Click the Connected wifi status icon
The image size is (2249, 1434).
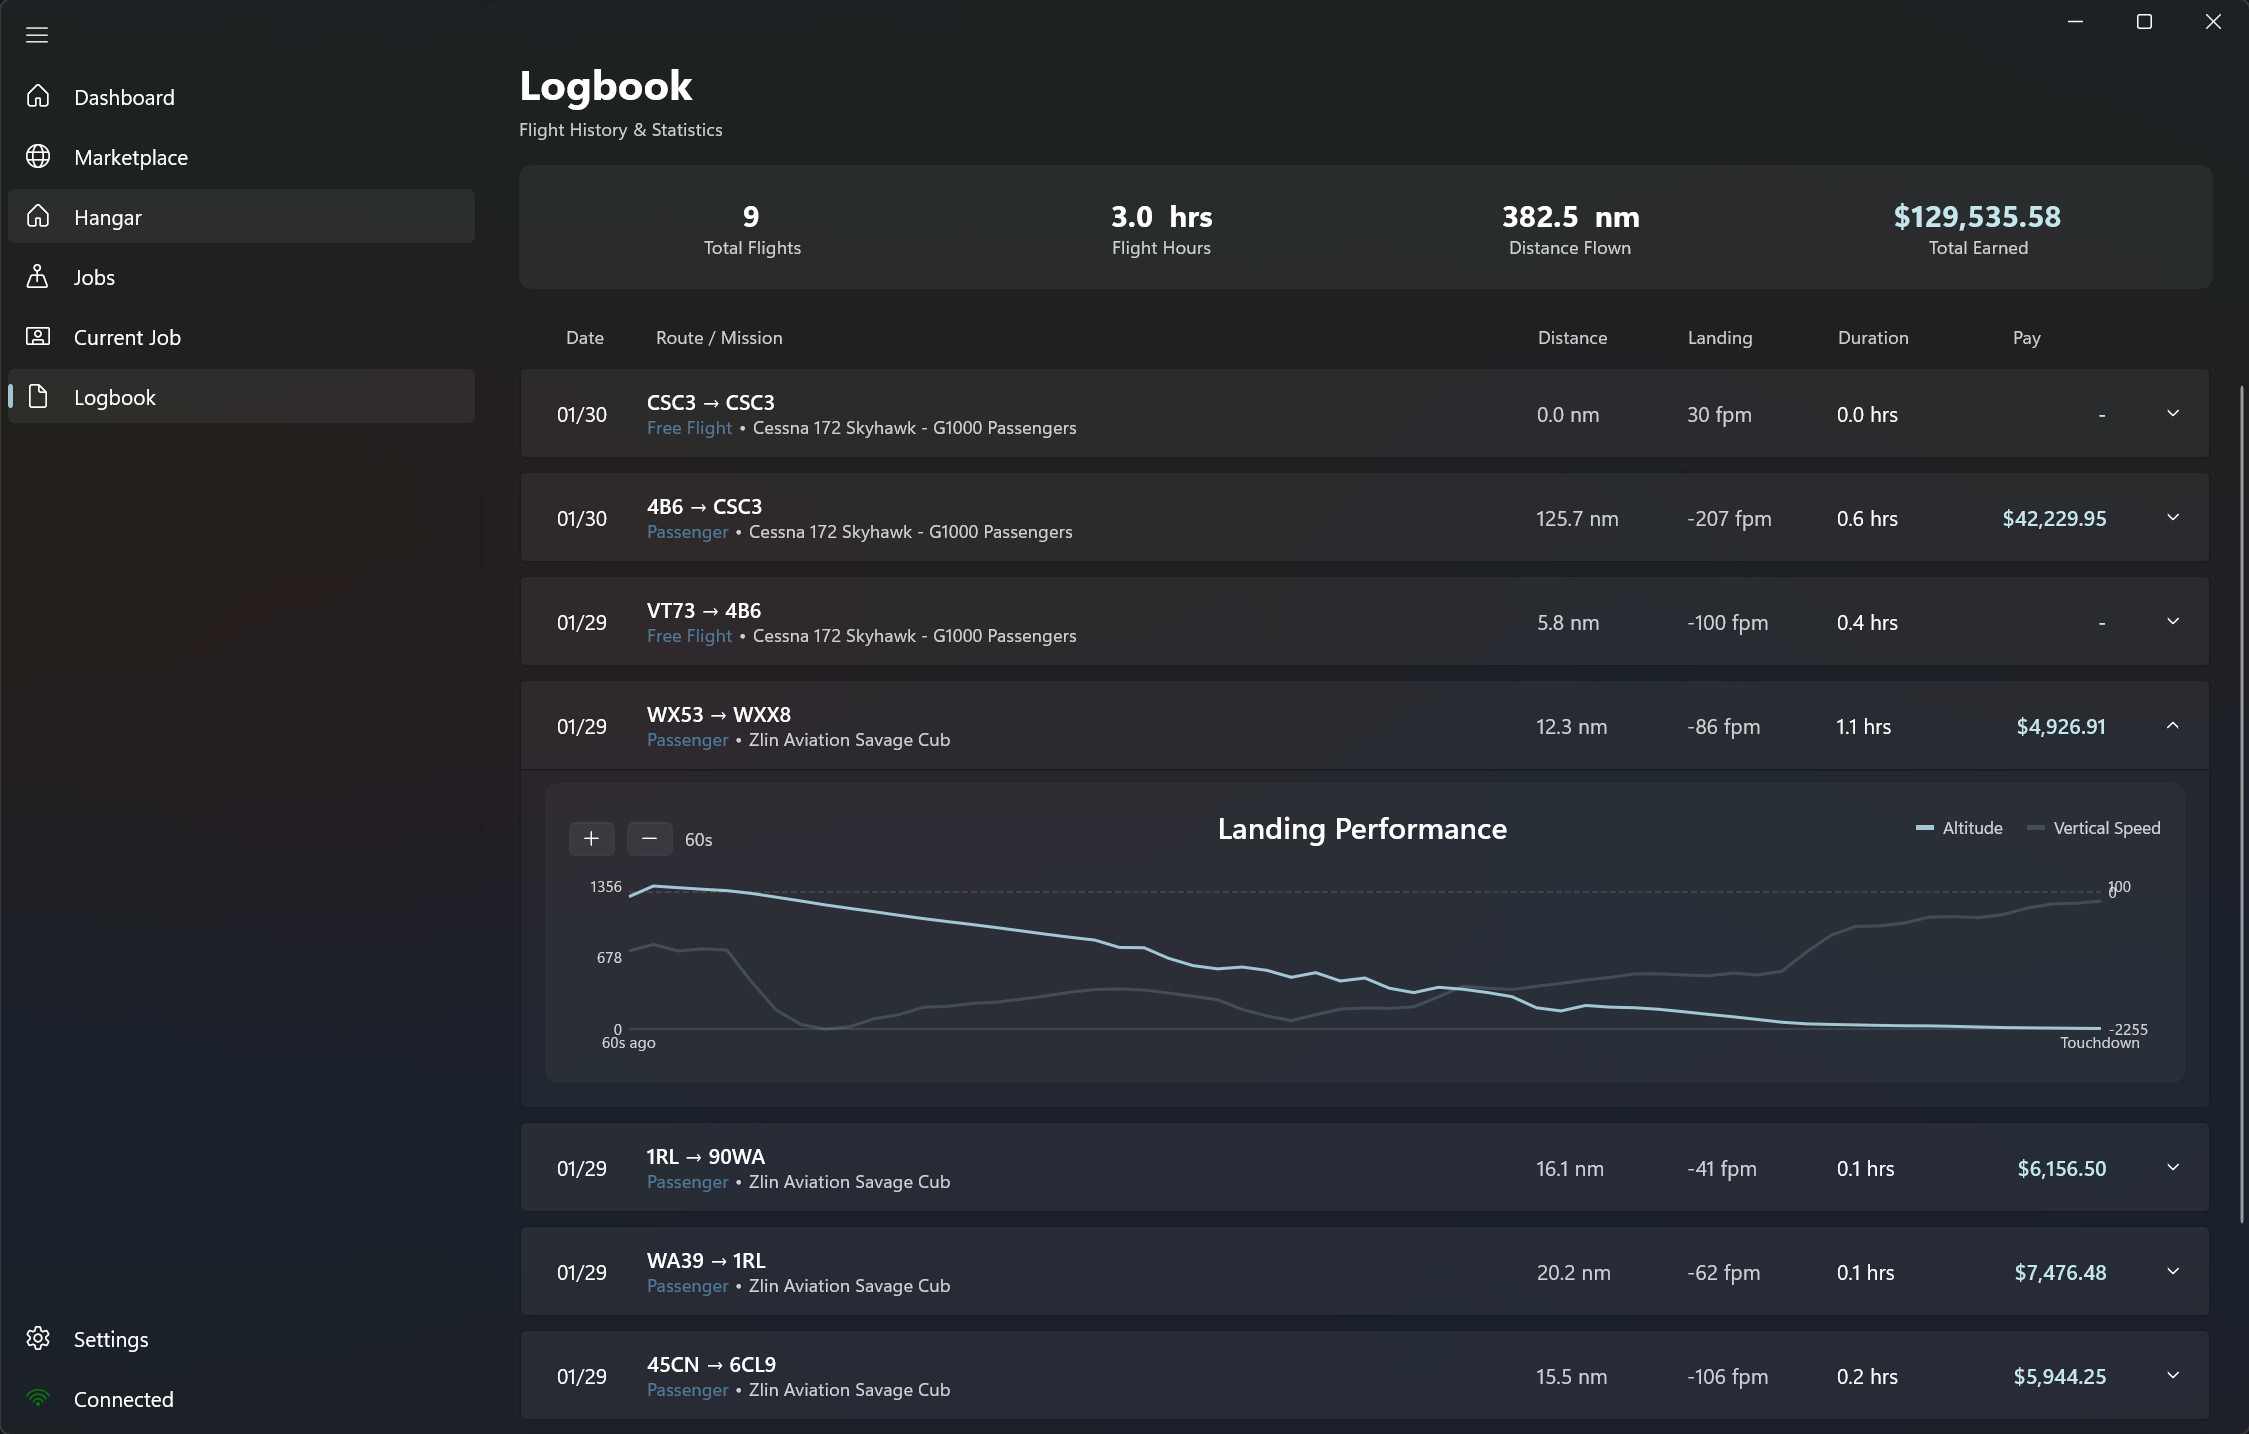pyautogui.click(x=38, y=1399)
